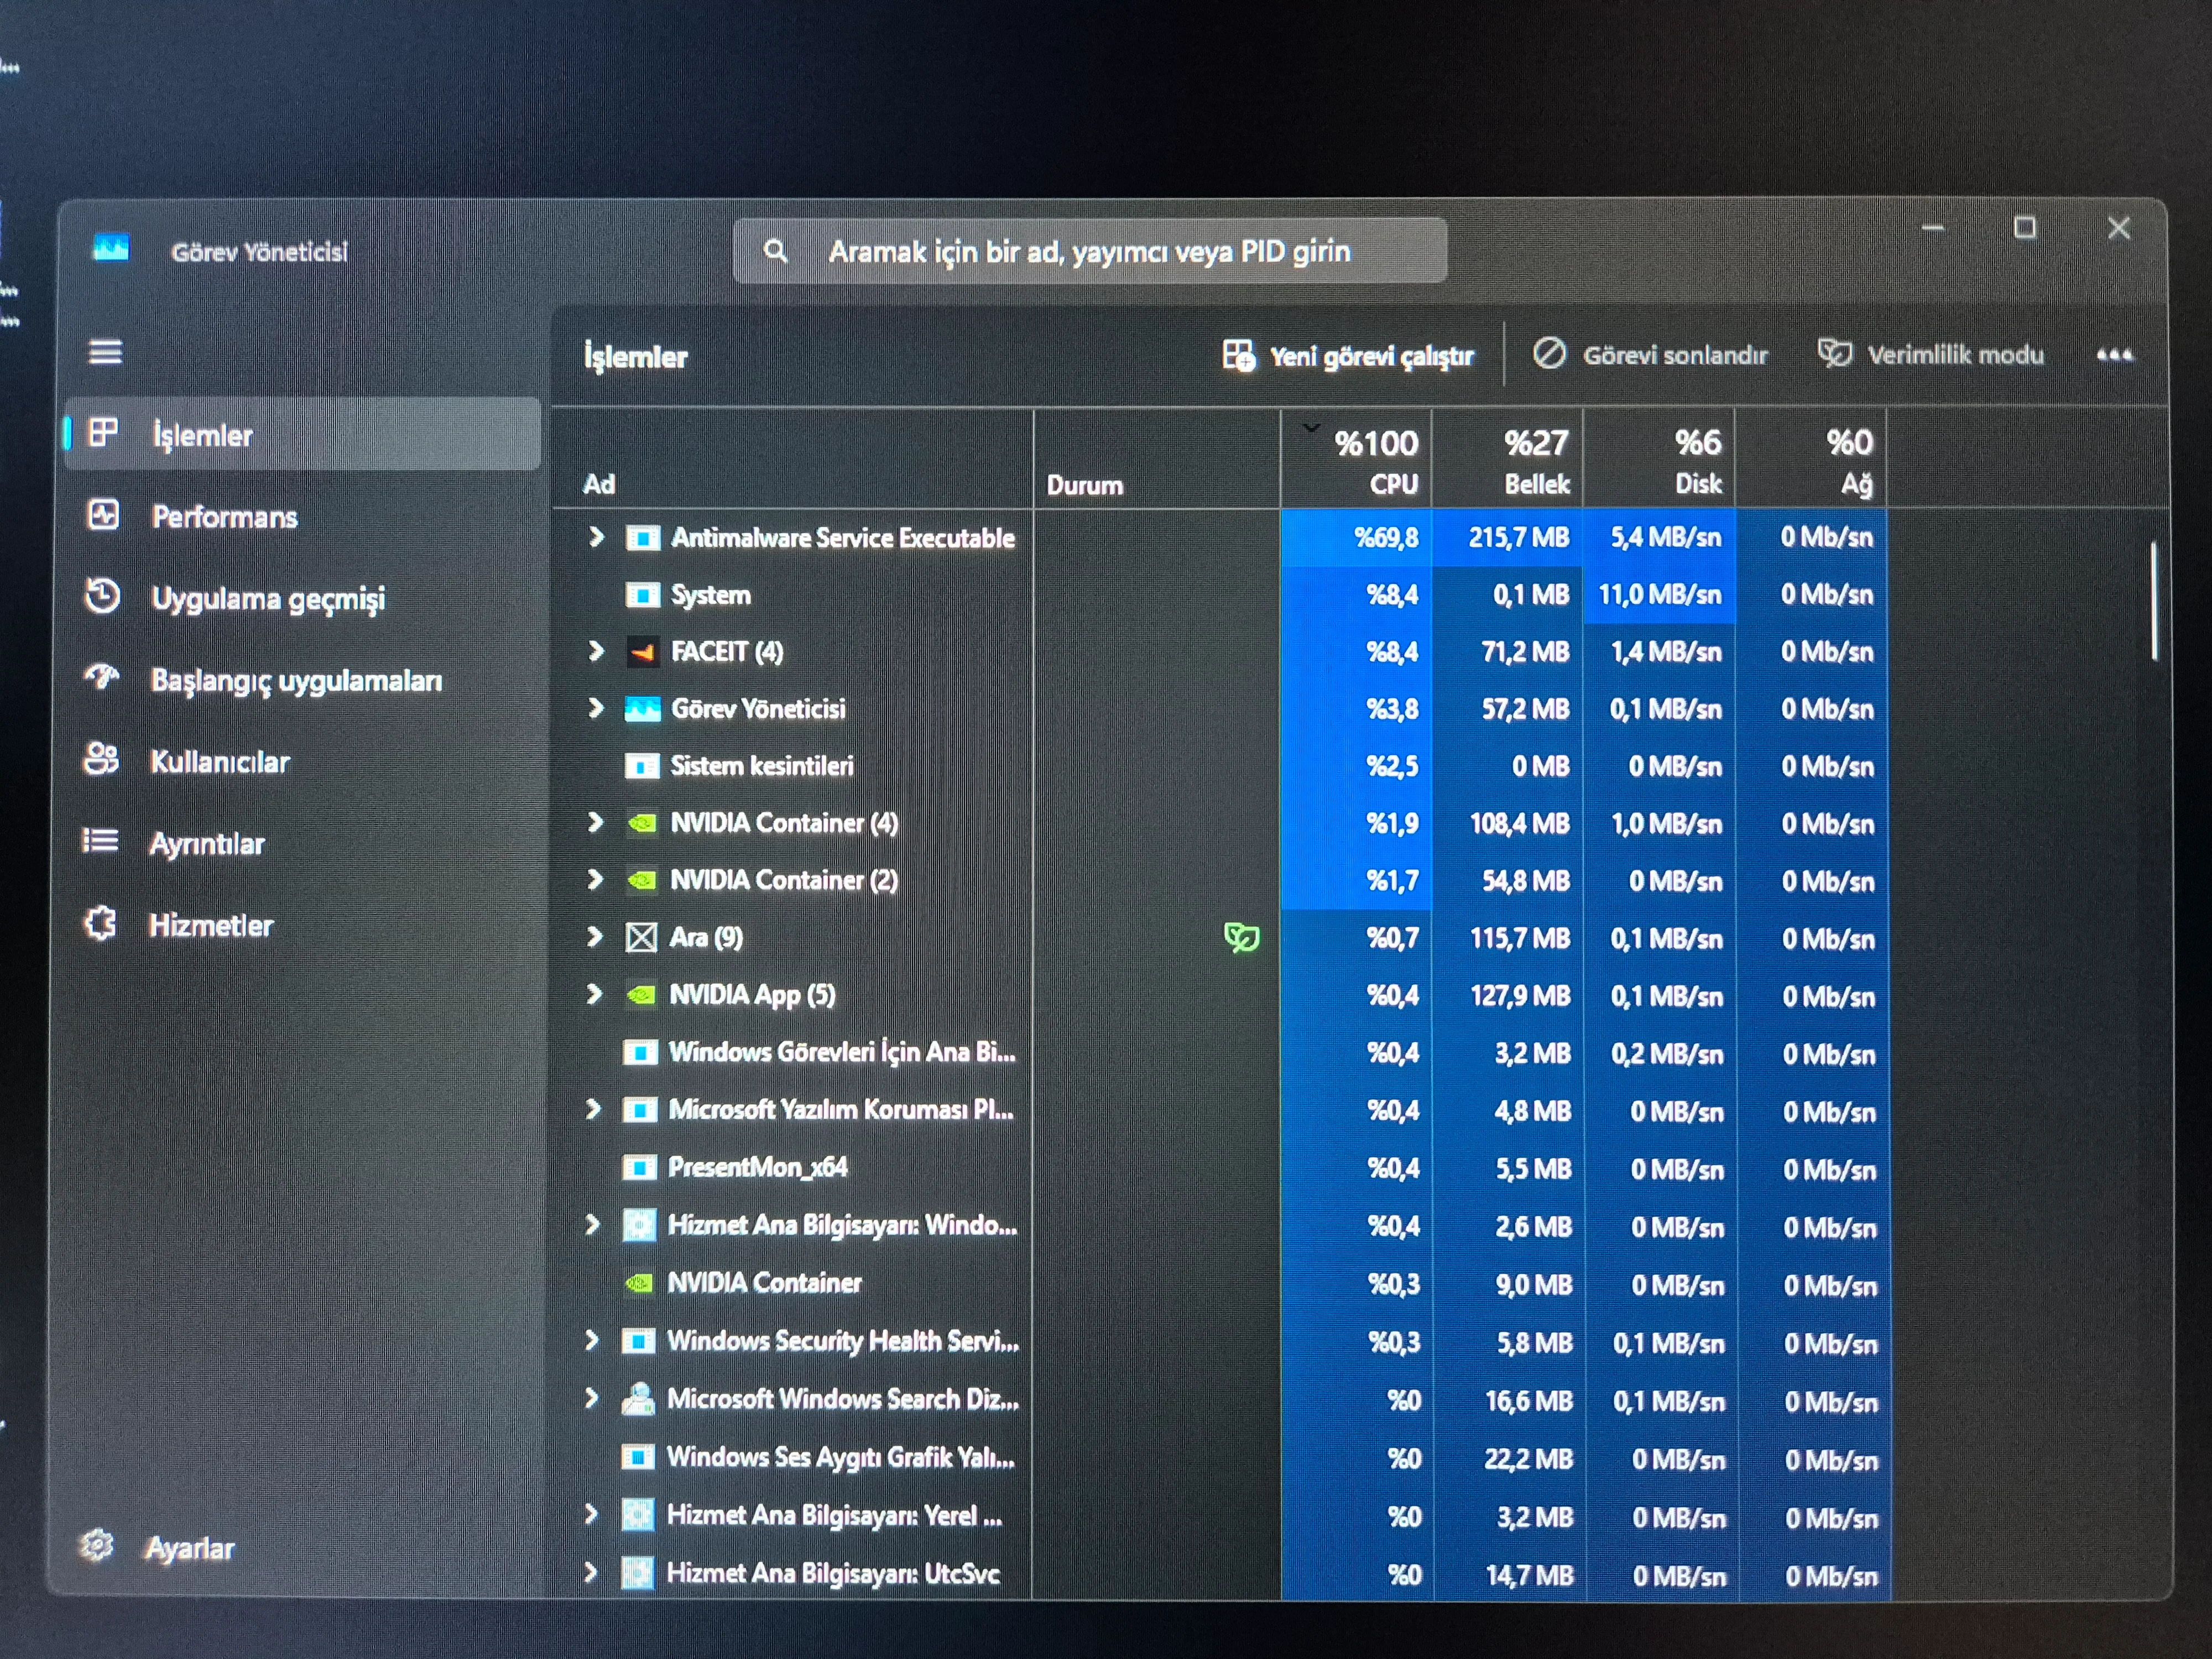Screen dimensions: 2212x1659
Task: Toggle Verimlilik modu button
Action: [1931, 354]
